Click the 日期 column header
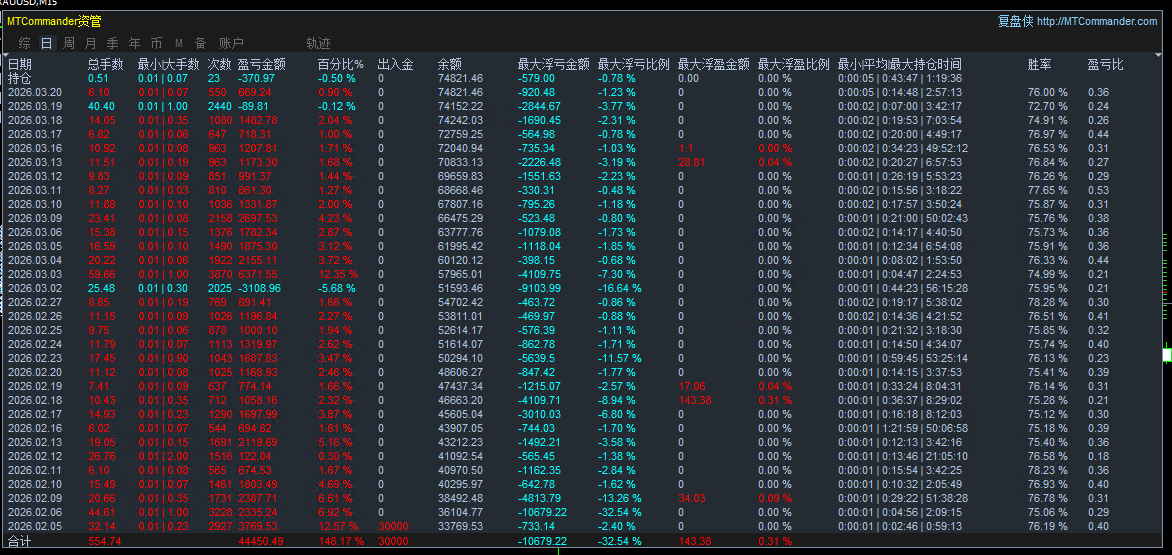This screenshot has height=555, width=1172. [20, 64]
